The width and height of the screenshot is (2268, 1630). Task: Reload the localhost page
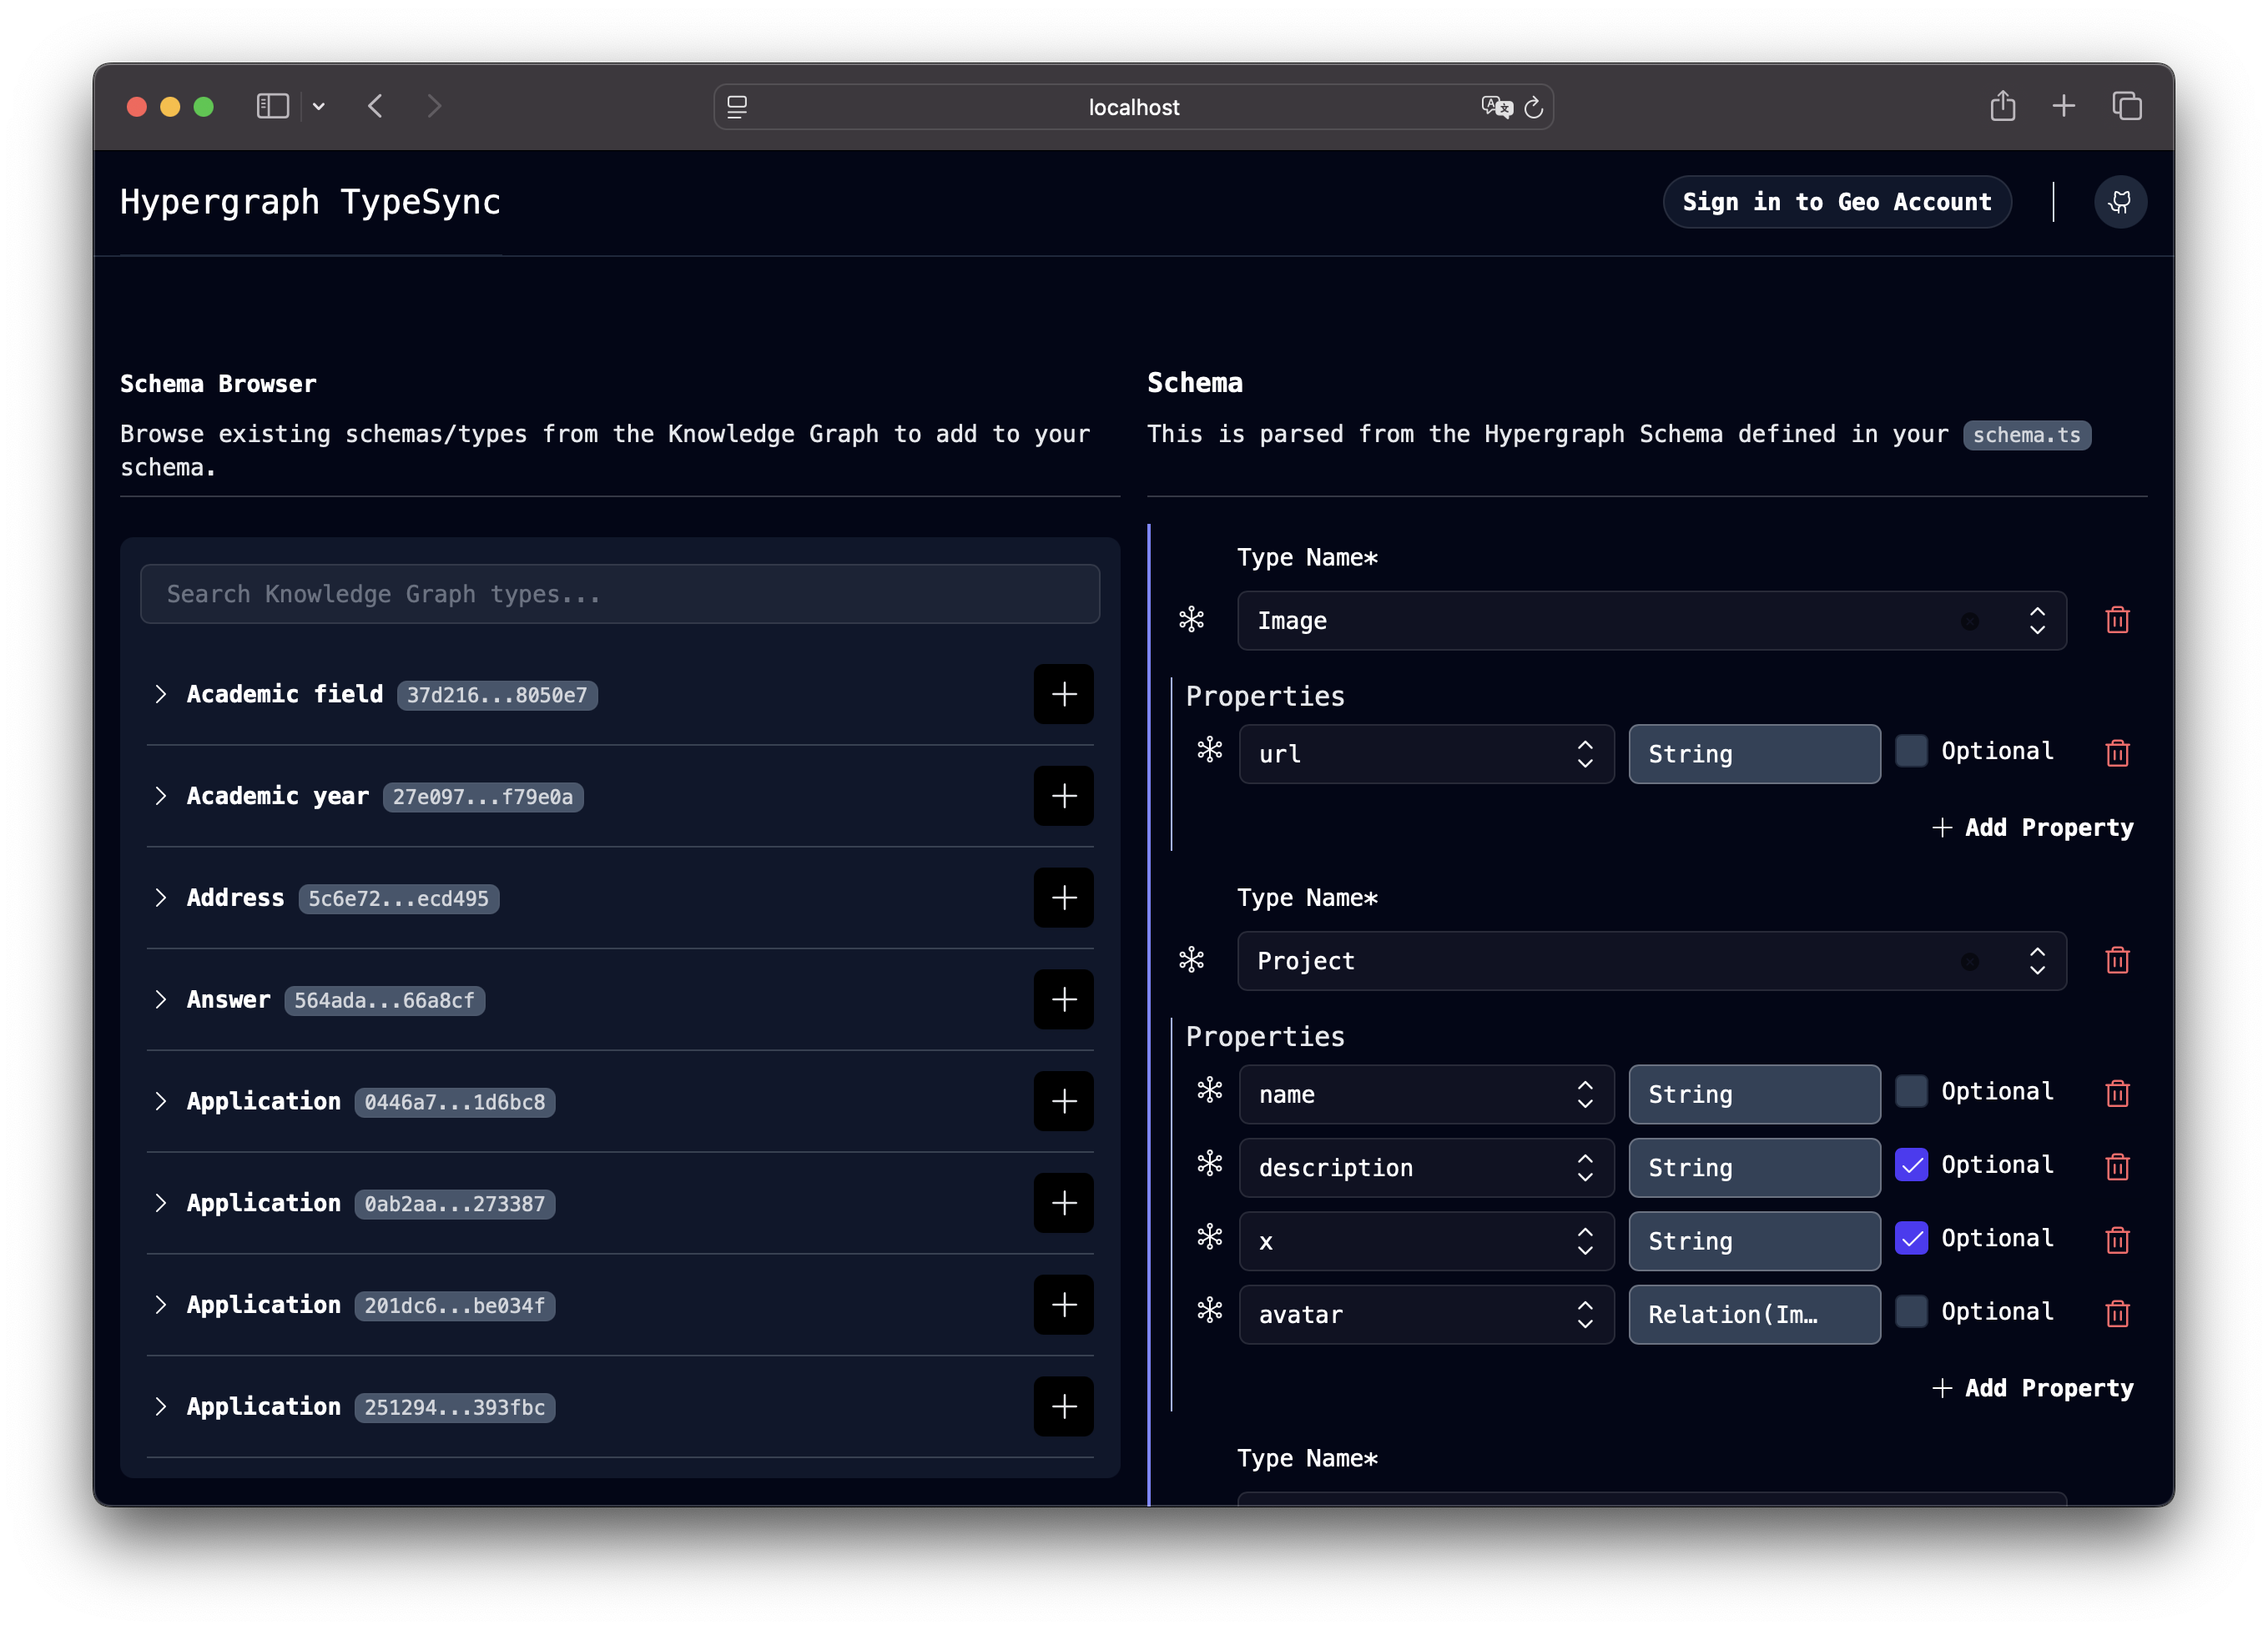(1533, 107)
